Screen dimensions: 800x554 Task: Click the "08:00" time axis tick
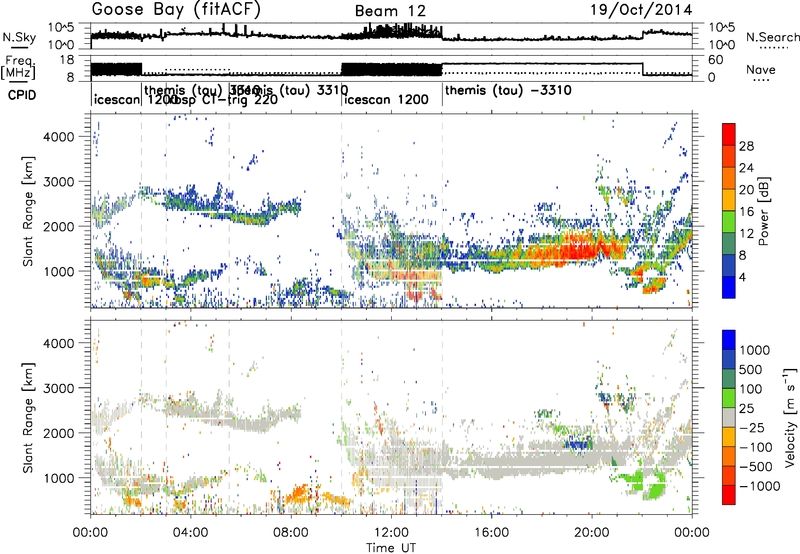tap(291, 533)
